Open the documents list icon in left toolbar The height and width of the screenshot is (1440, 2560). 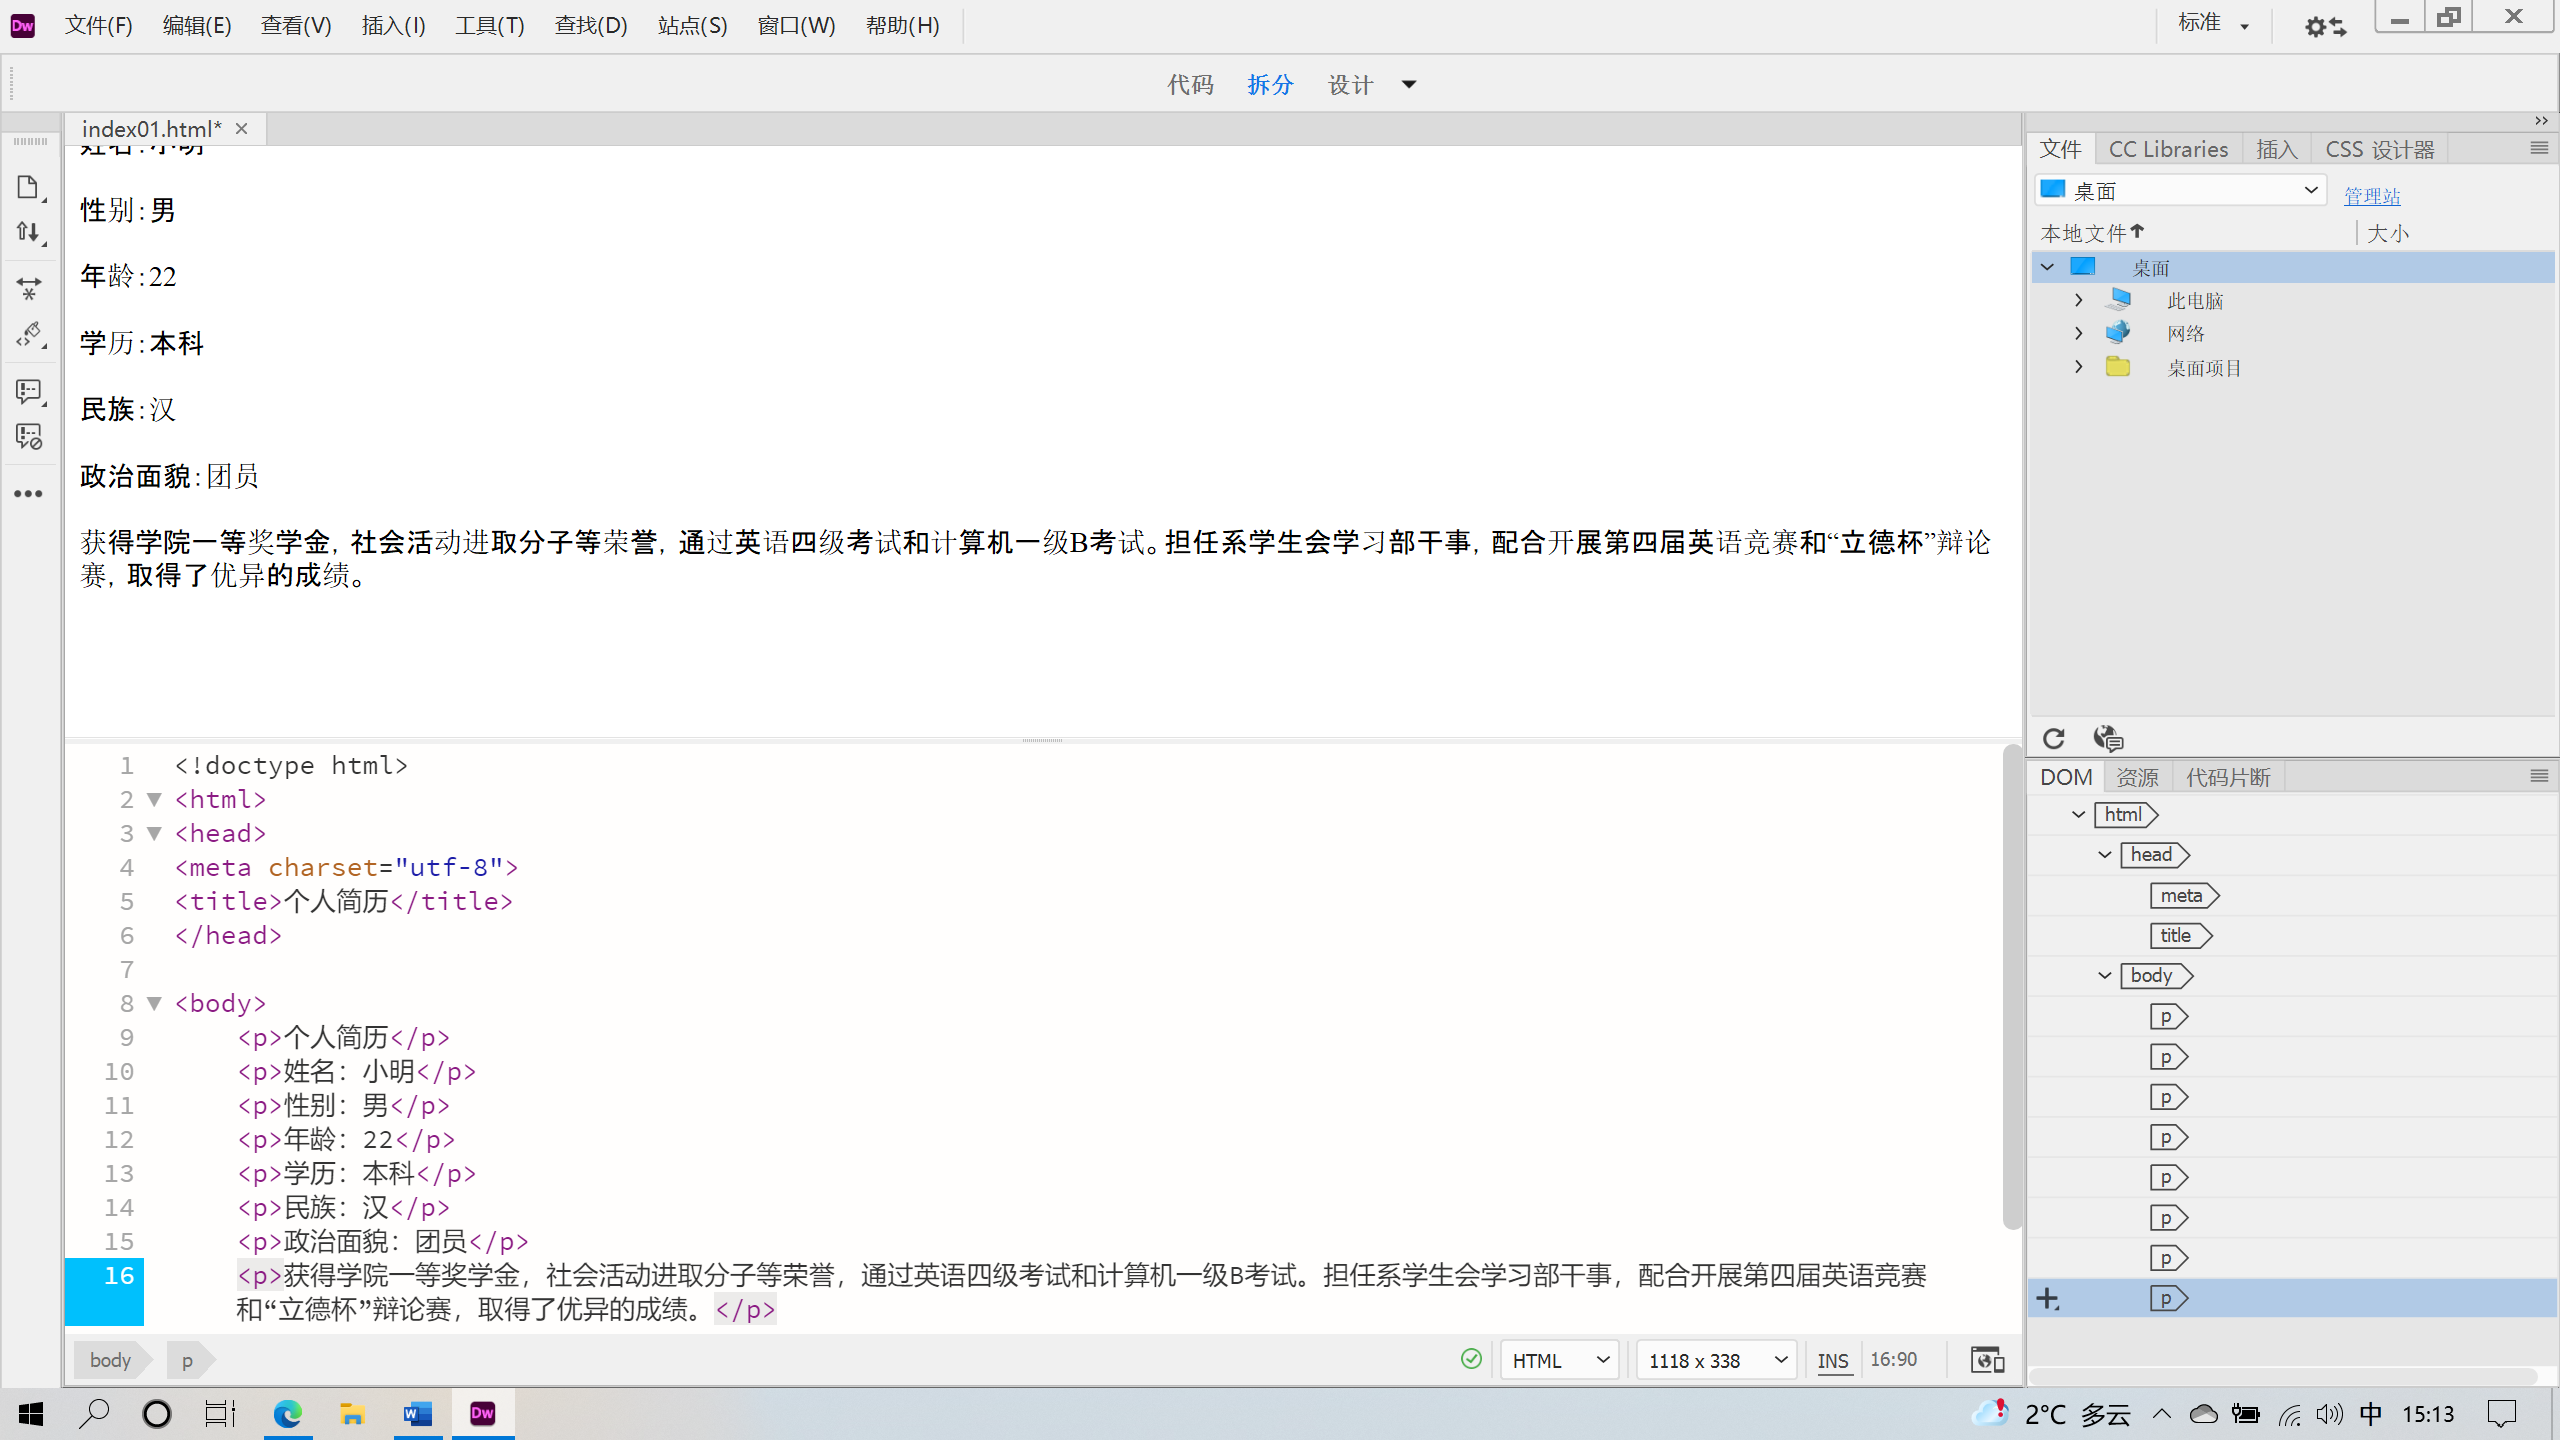click(x=29, y=187)
